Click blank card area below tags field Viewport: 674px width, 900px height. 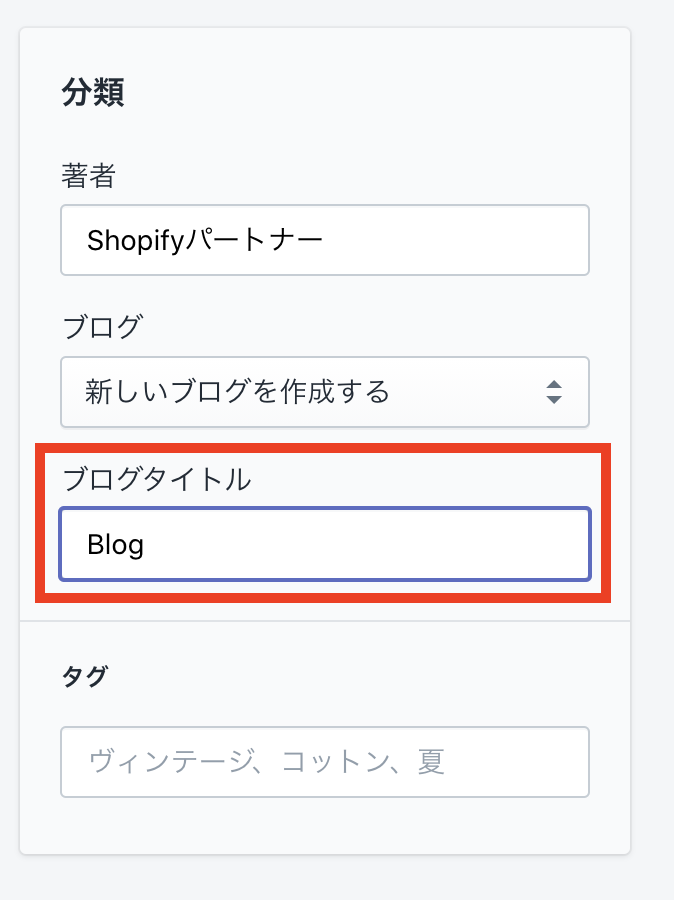pos(324,826)
